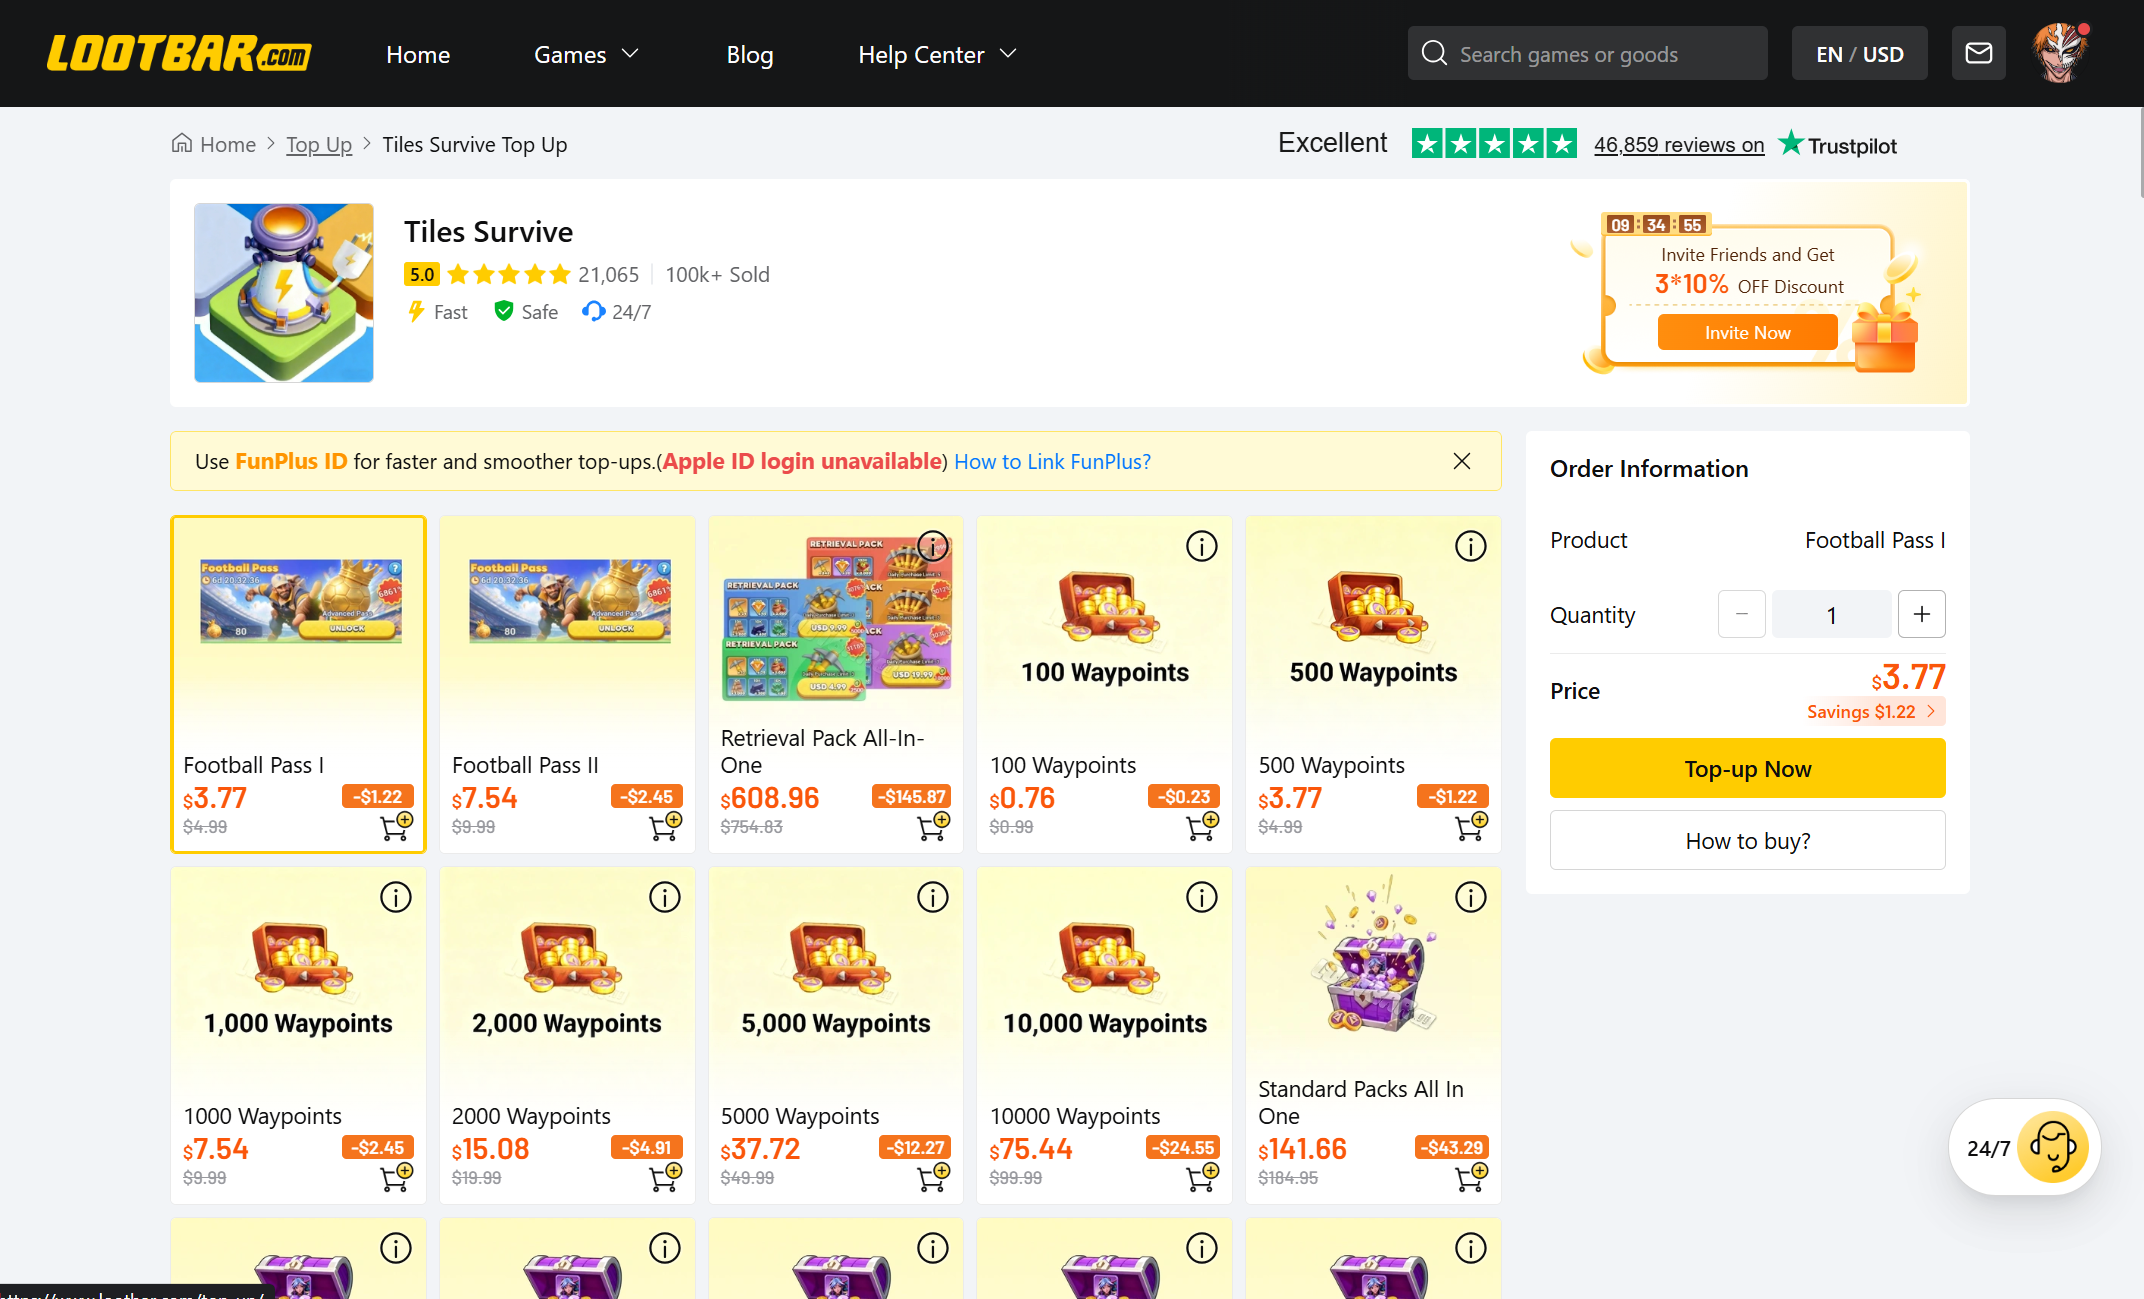This screenshot has height=1299, width=2144.
Task: Add Football Pass I to cart
Action: [396, 826]
